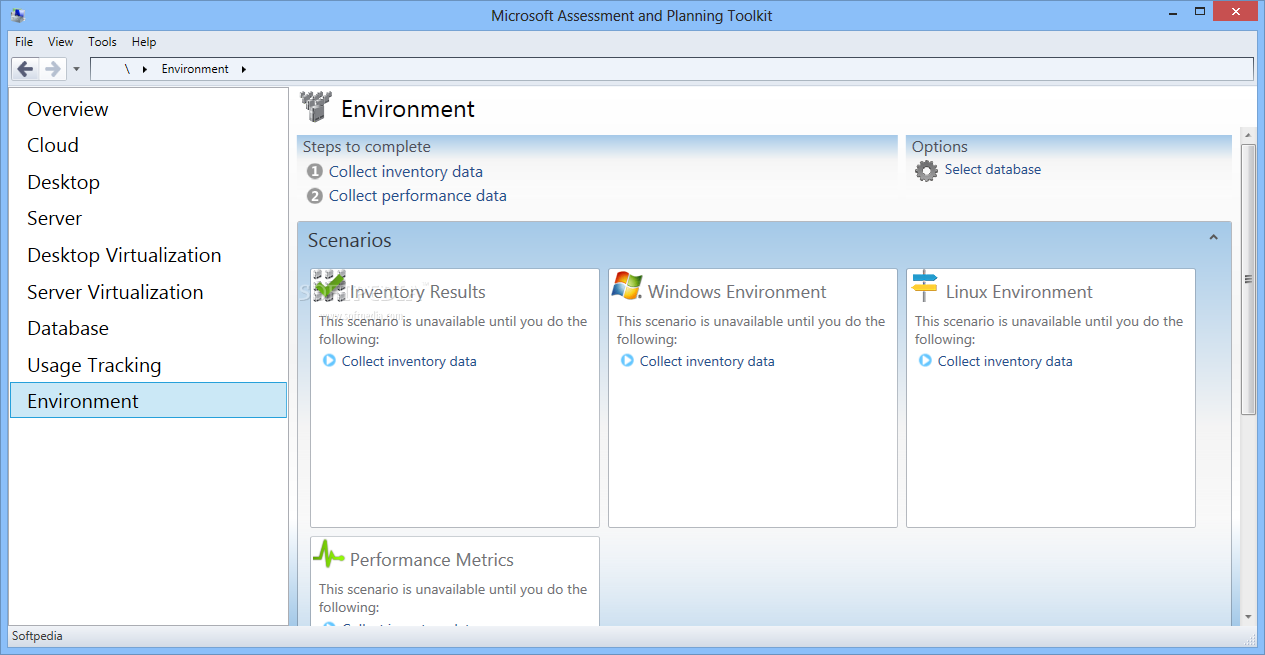Click the app icon in title bar
The width and height of the screenshot is (1265, 655).
click(x=18, y=15)
